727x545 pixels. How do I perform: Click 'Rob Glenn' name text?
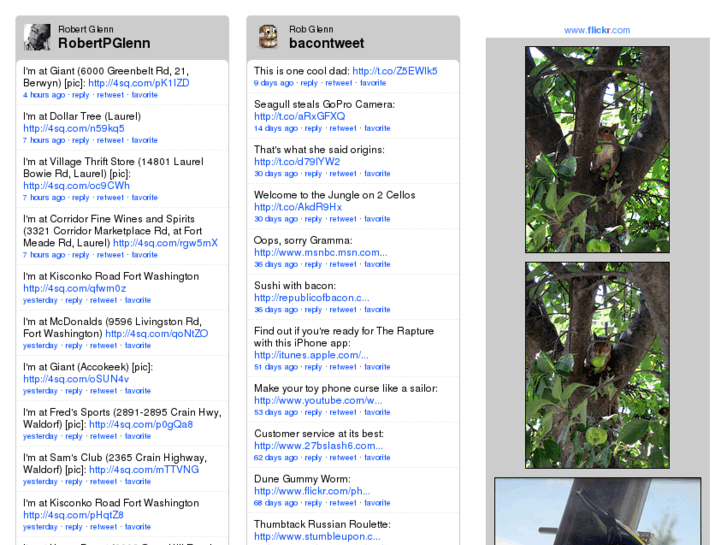[311, 29]
